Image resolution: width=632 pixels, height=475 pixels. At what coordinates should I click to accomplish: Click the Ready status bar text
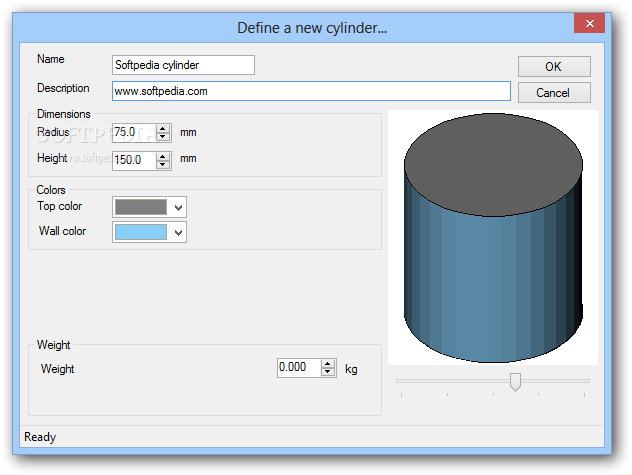tap(40, 437)
